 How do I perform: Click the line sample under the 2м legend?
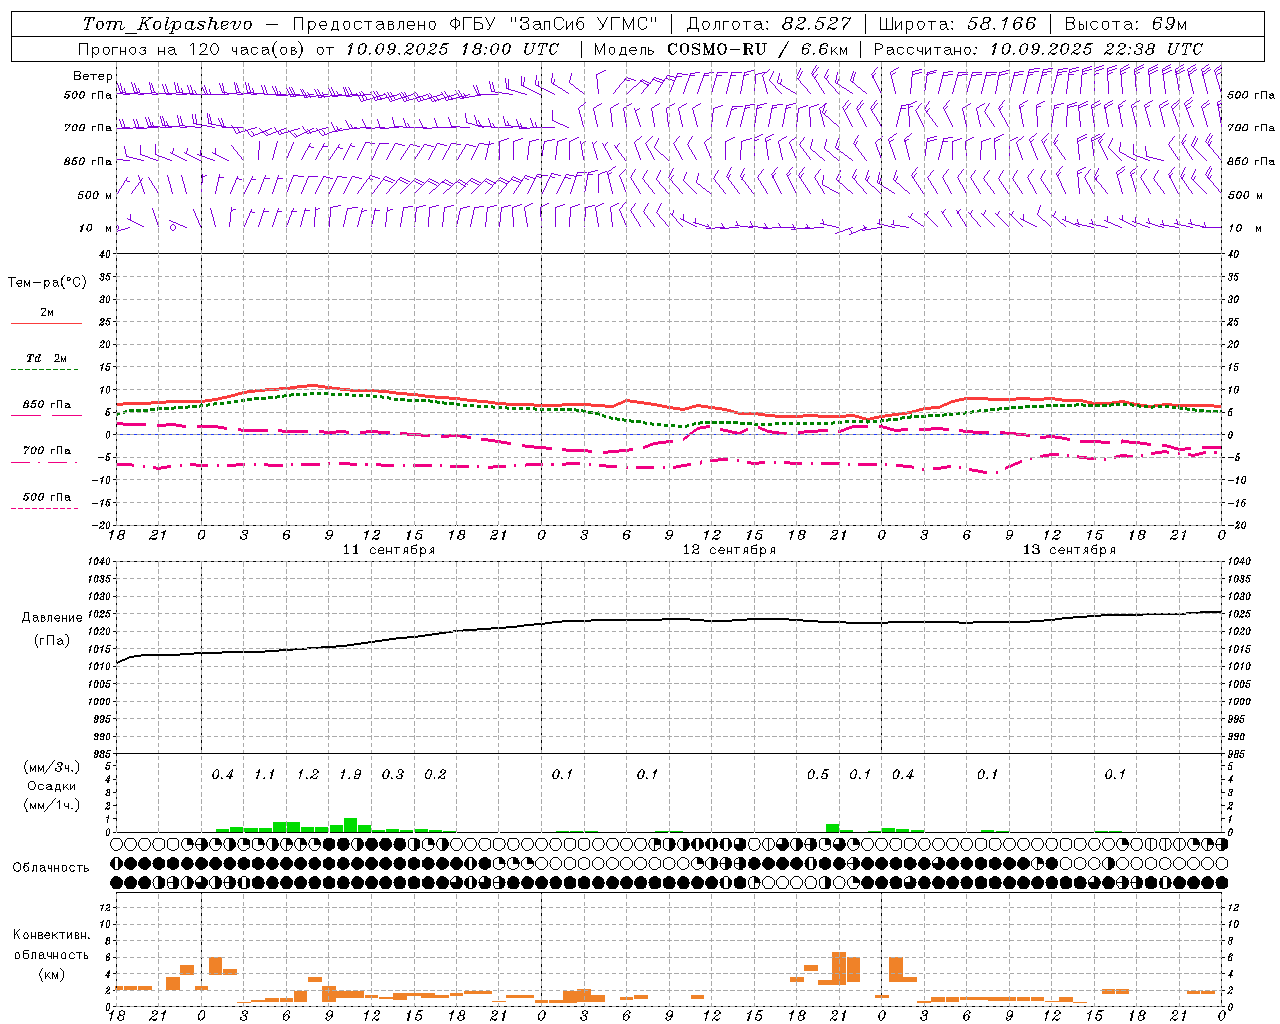coord(46,324)
